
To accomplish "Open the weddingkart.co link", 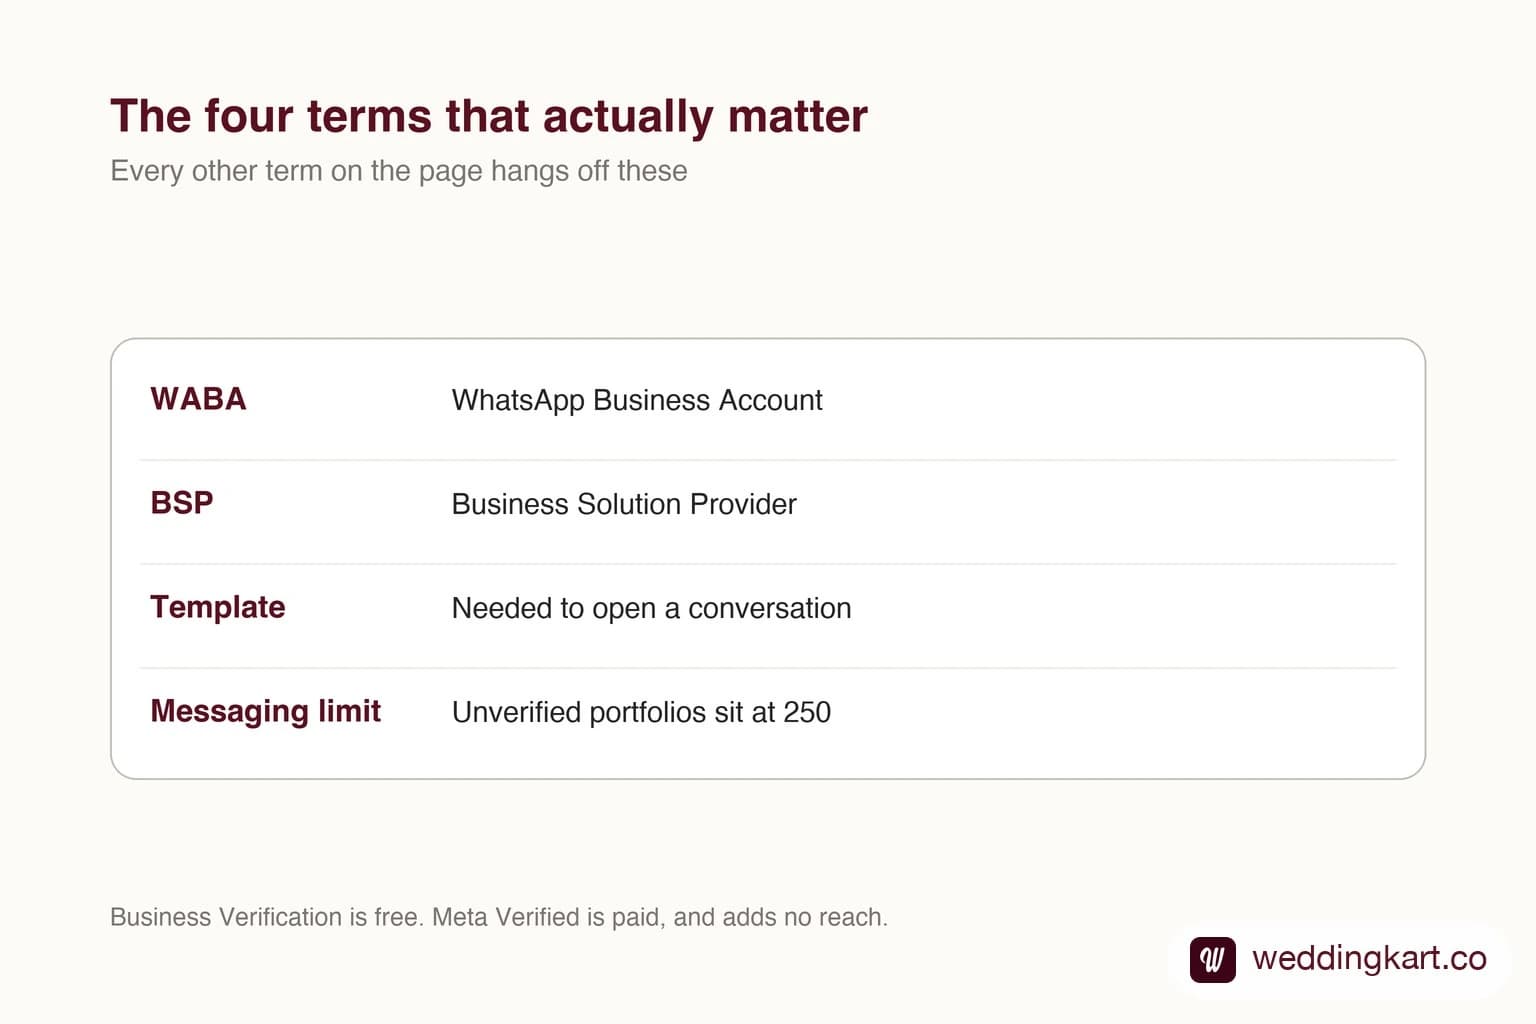I will tap(1369, 958).
